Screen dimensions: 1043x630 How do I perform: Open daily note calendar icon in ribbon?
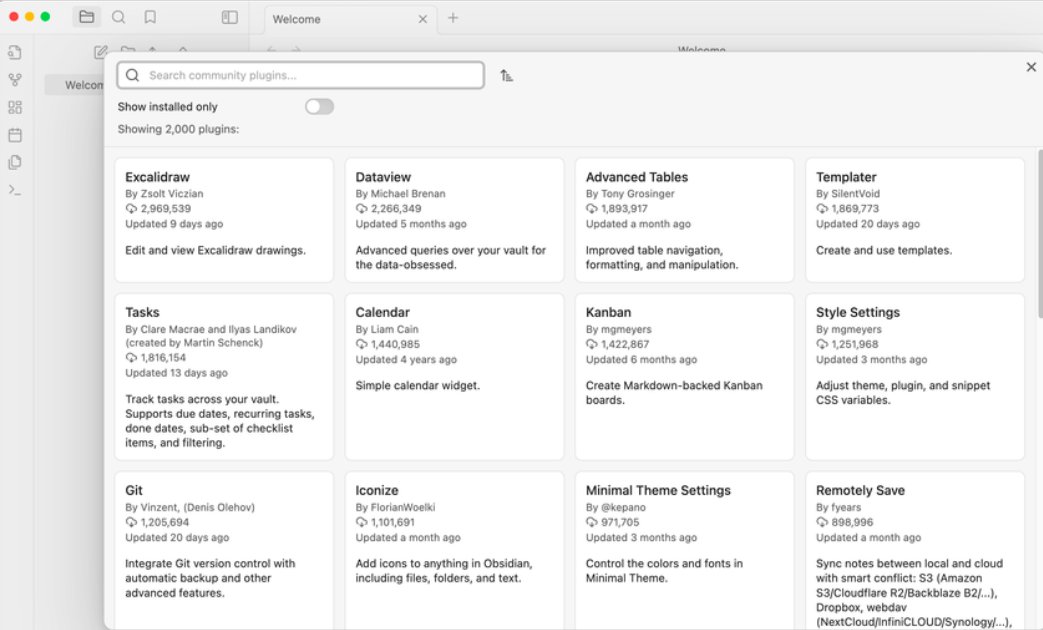(15, 135)
